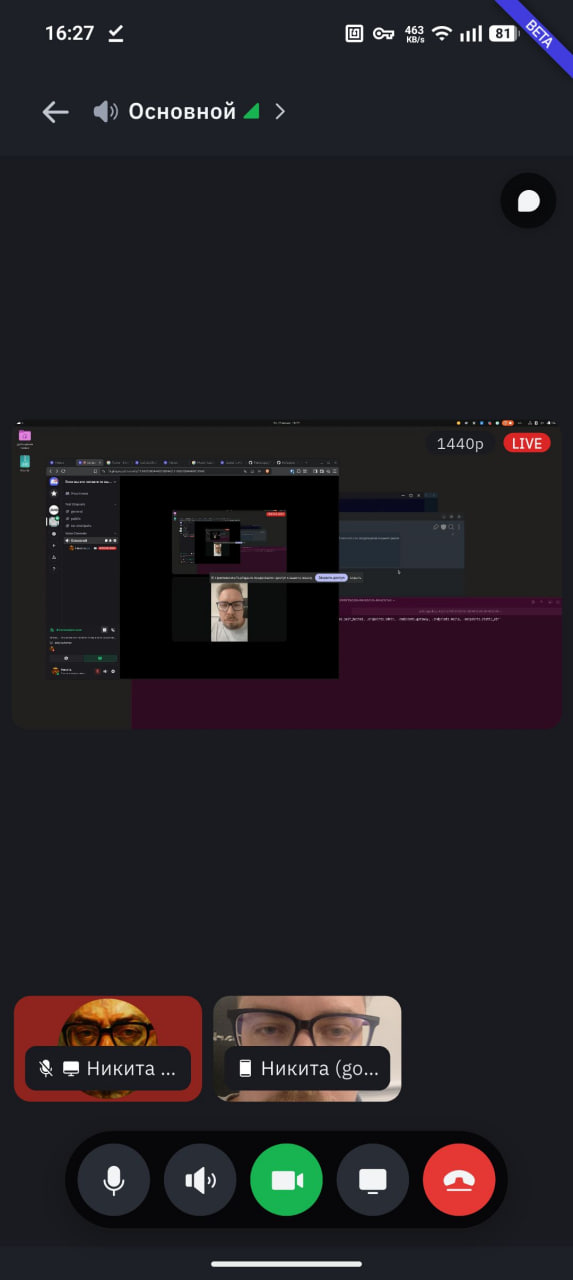573x1280 pixels.
Task: Toggle the microphone on or off
Action: coord(114,1180)
